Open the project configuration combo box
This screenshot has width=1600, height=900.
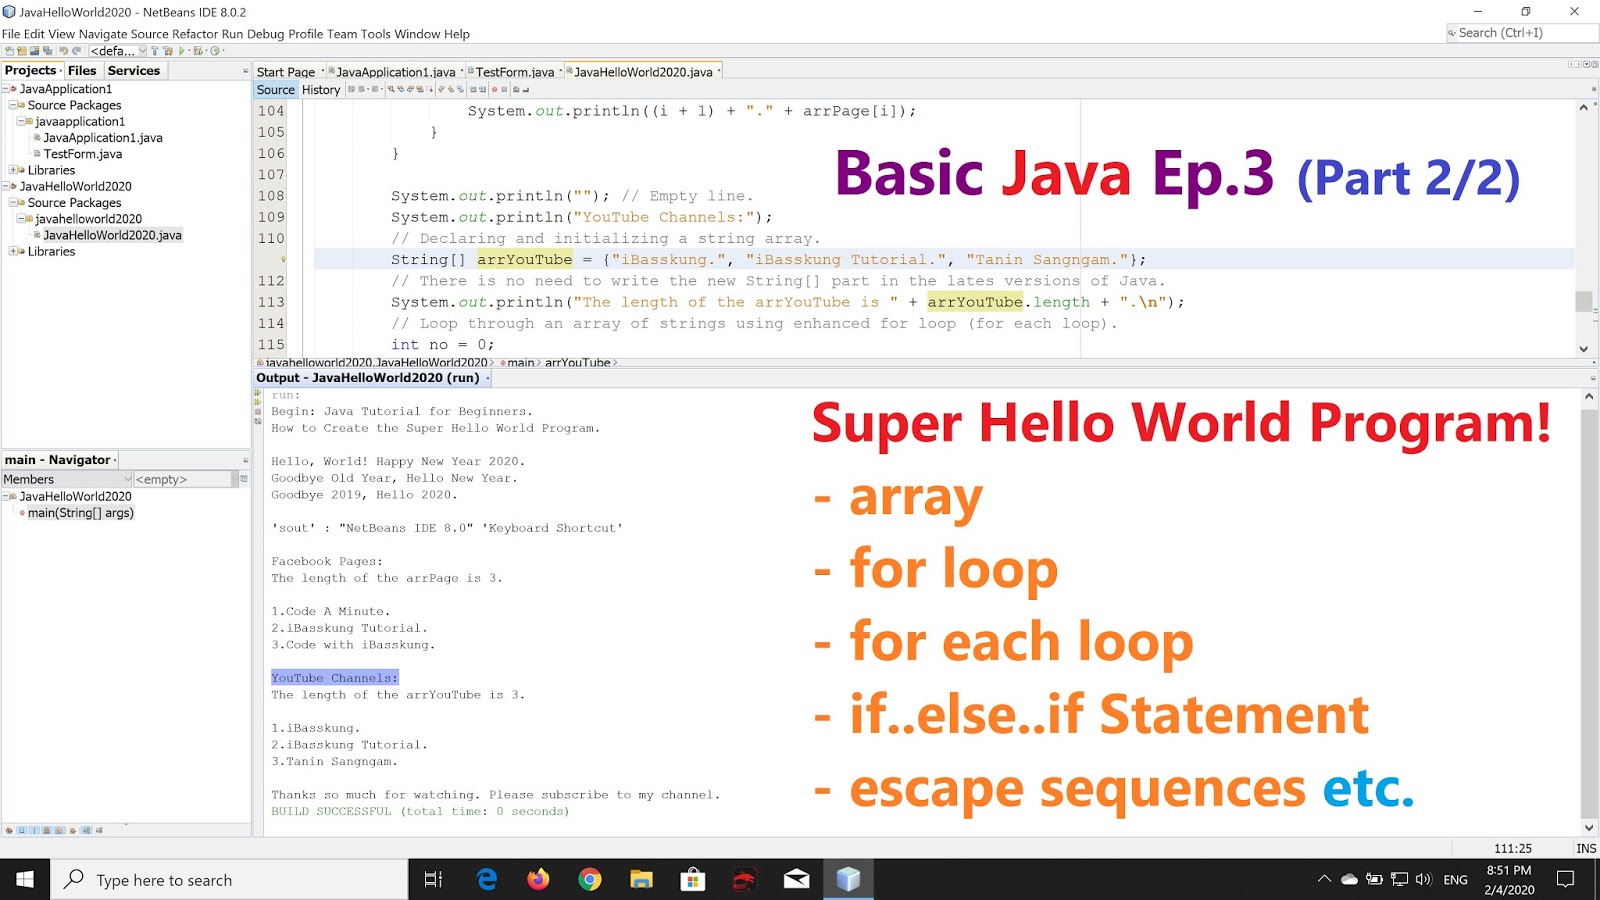click(118, 50)
